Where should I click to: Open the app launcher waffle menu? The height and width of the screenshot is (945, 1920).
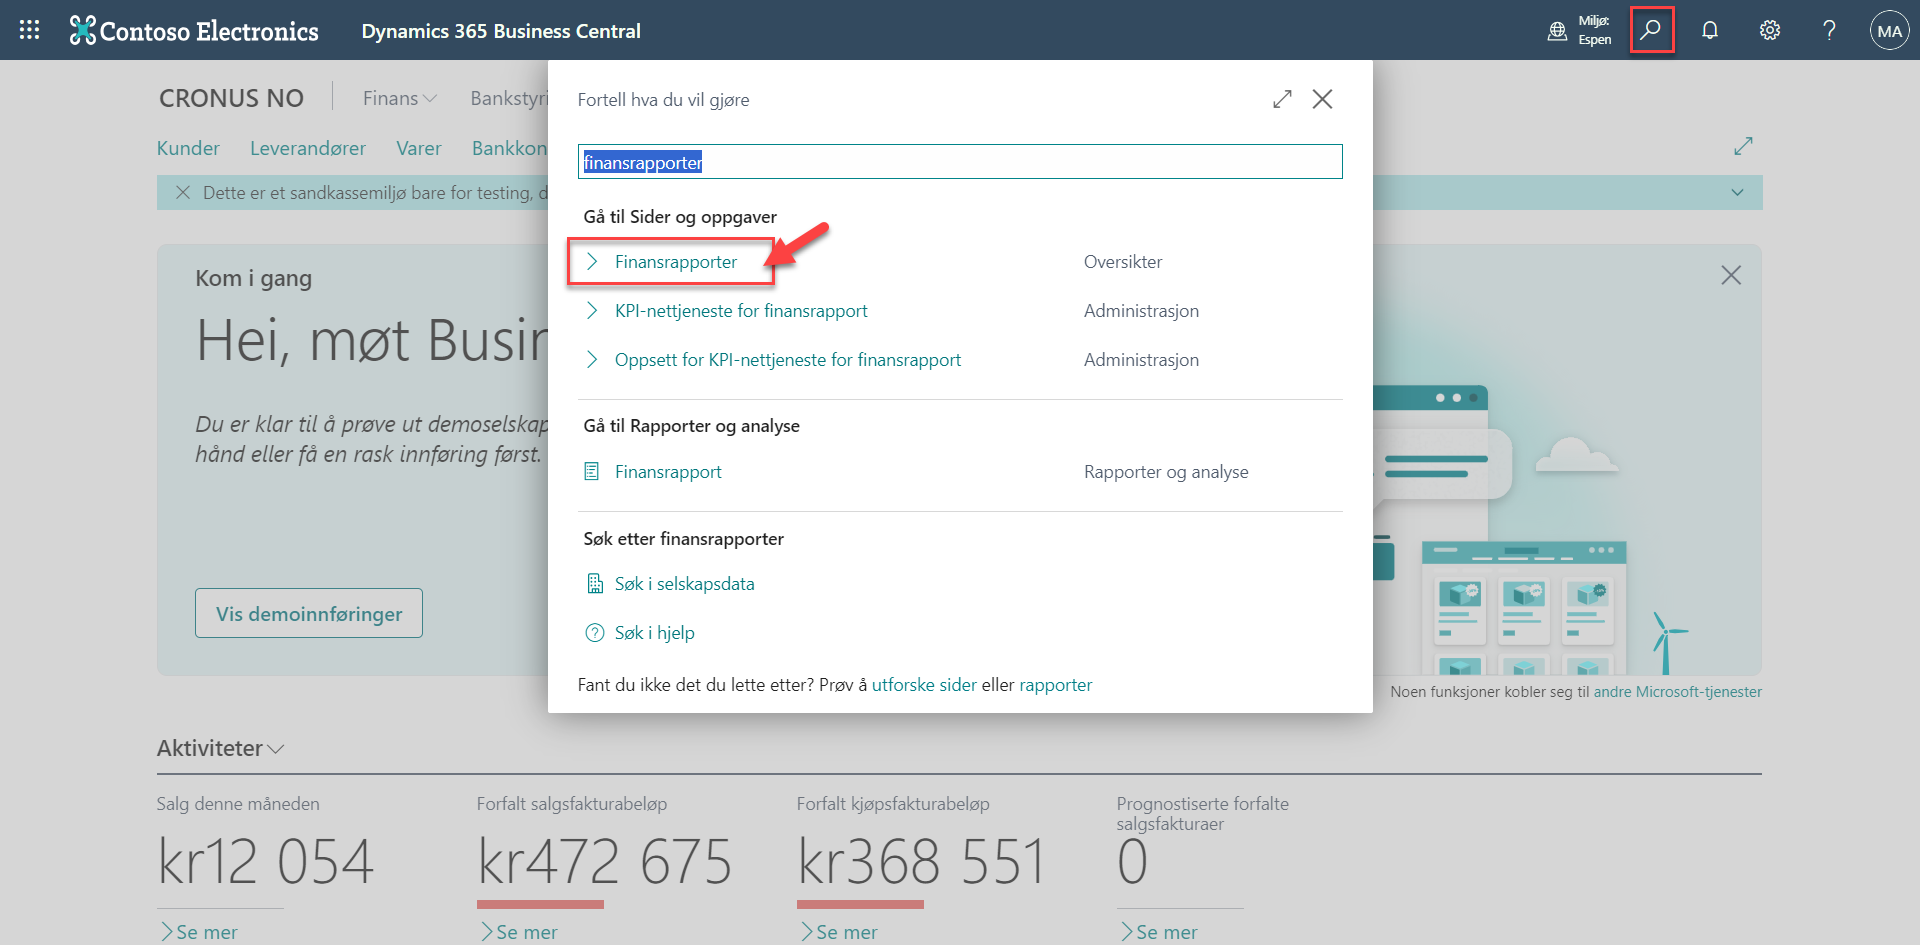pyautogui.click(x=30, y=30)
